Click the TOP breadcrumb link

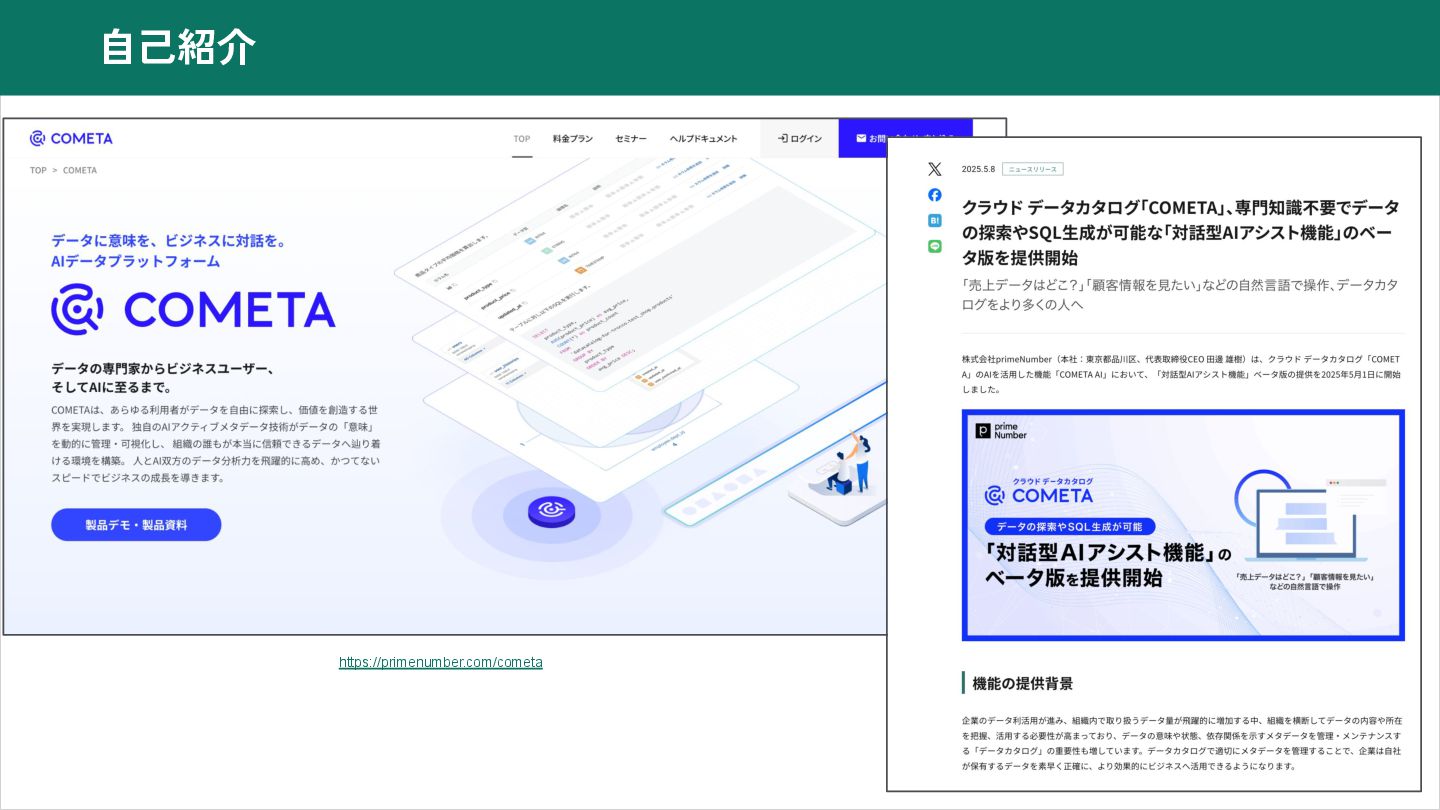click(38, 170)
